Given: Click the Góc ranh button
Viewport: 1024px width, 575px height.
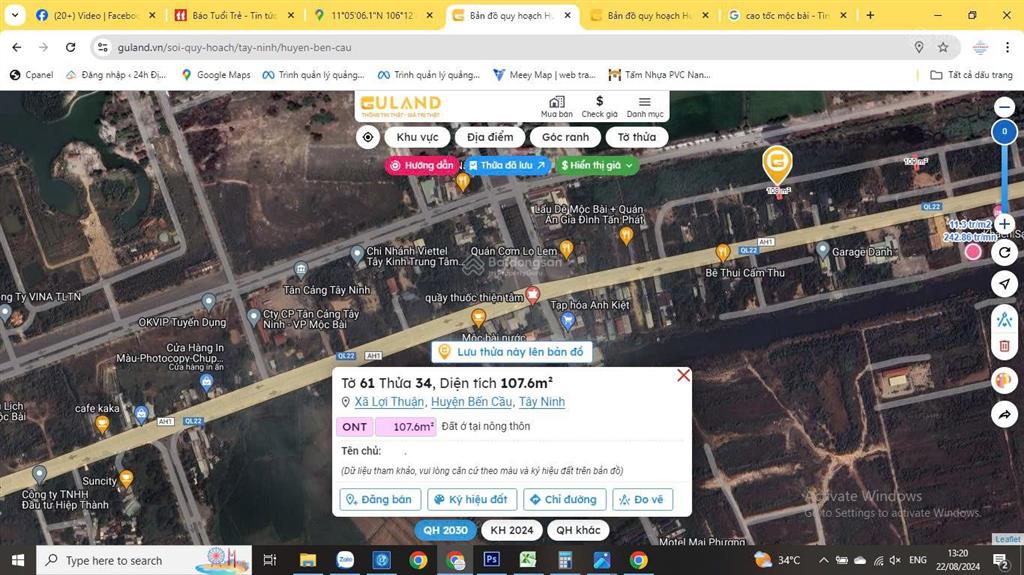Looking at the screenshot, I should click(566, 137).
